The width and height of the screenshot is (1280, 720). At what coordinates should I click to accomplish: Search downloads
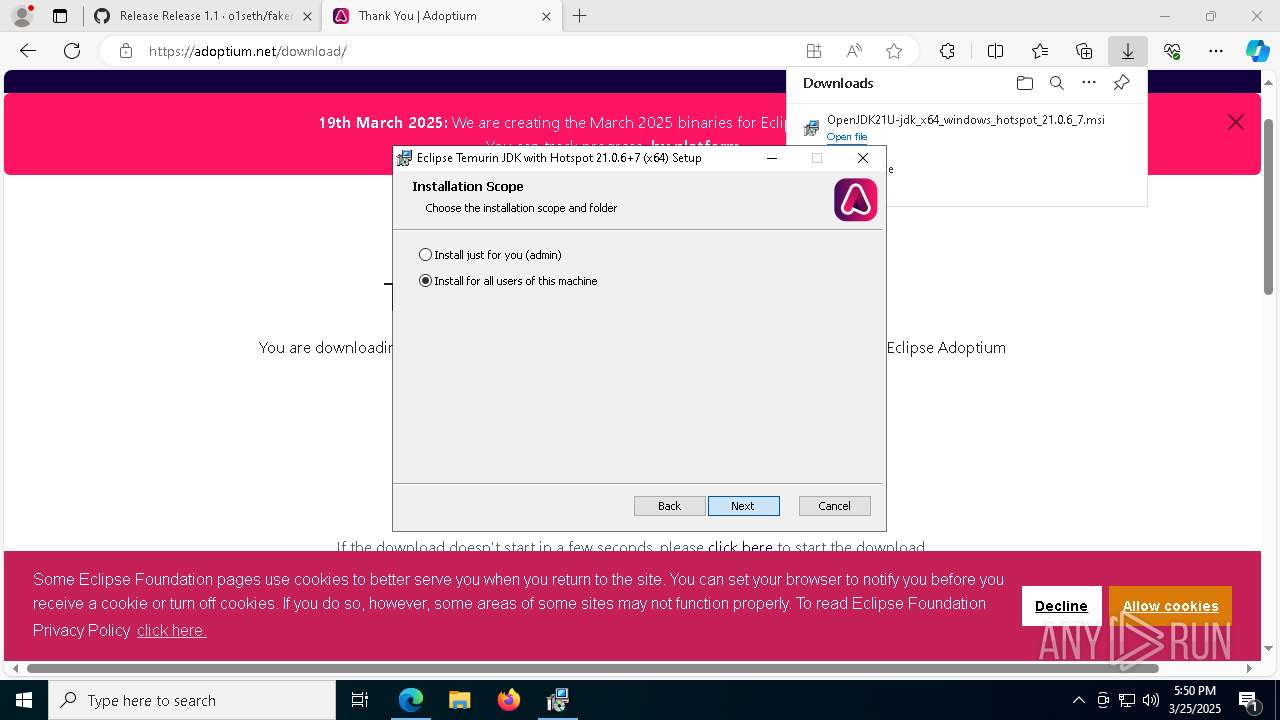point(1057,83)
